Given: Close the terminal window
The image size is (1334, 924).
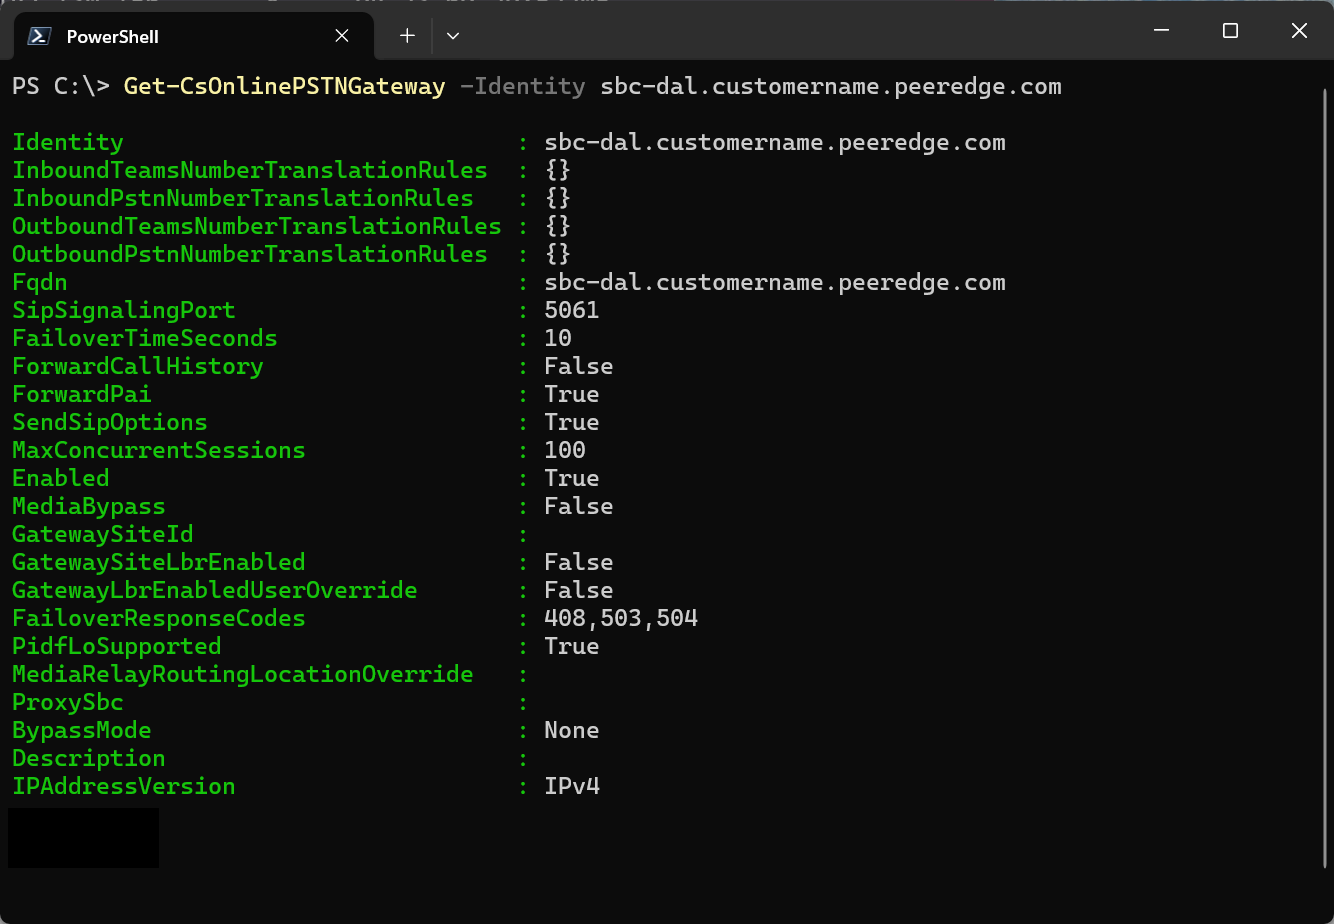Looking at the screenshot, I should click(x=1299, y=31).
